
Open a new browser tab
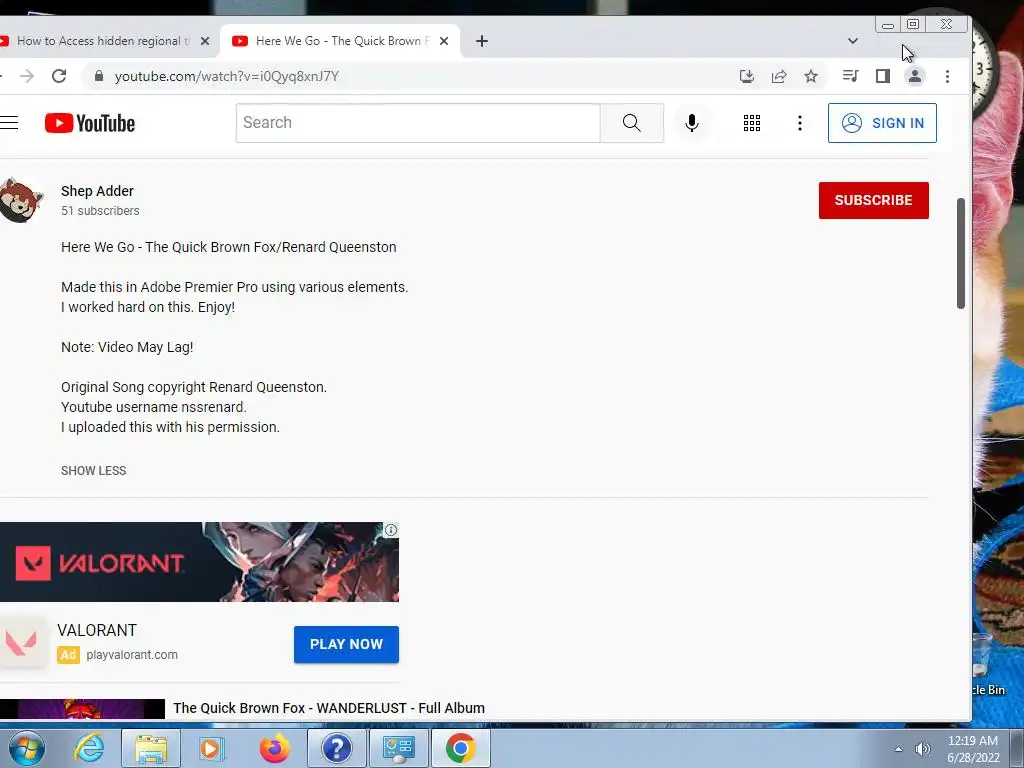(482, 40)
